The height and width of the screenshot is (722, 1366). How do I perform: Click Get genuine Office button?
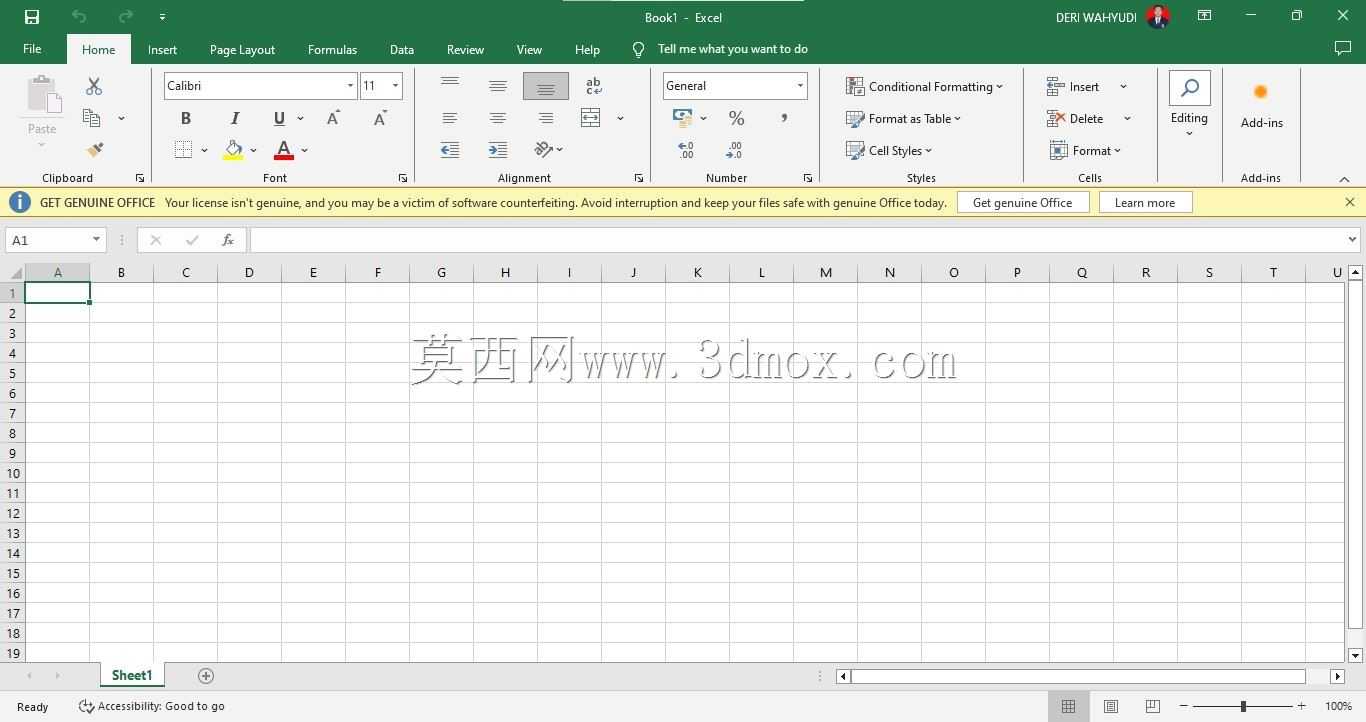tap(1022, 202)
